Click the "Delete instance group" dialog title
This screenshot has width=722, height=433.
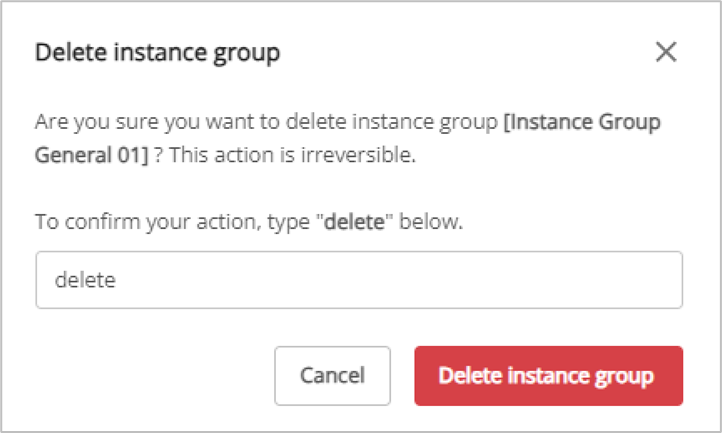tap(158, 53)
